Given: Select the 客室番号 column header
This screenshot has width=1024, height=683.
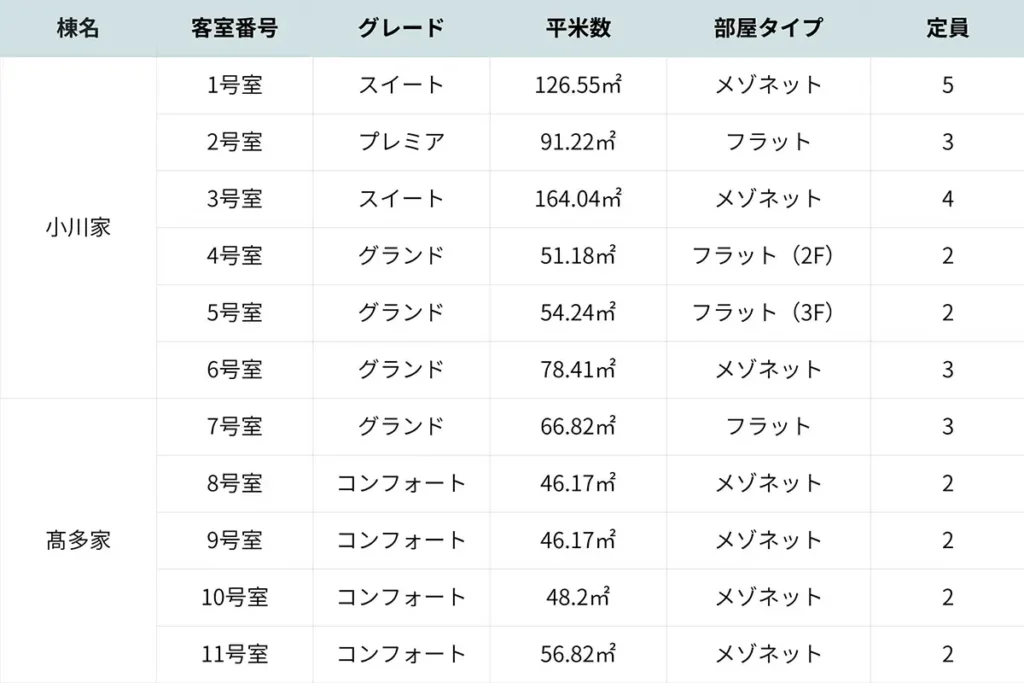Looking at the screenshot, I should pos(234,28).
